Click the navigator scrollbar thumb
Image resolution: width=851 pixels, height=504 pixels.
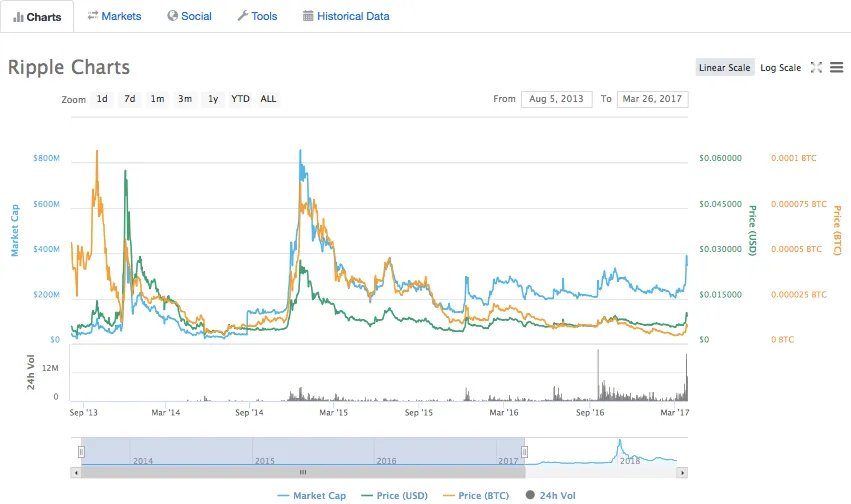tap(303, 473)
